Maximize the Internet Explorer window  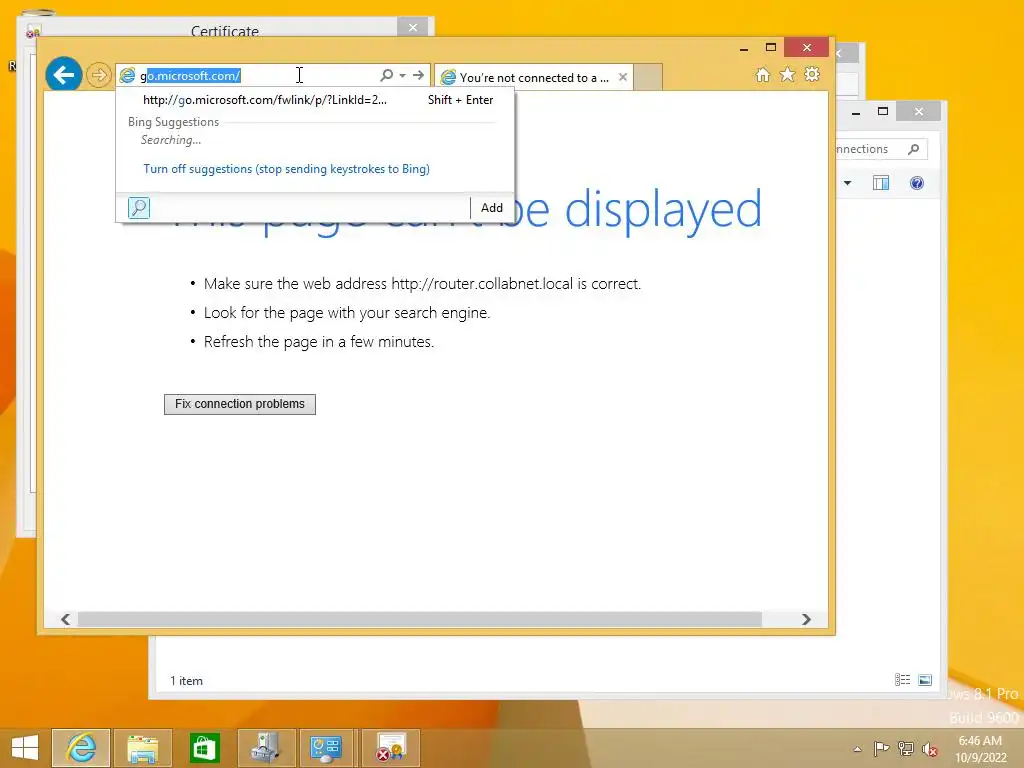click(771, 48)
